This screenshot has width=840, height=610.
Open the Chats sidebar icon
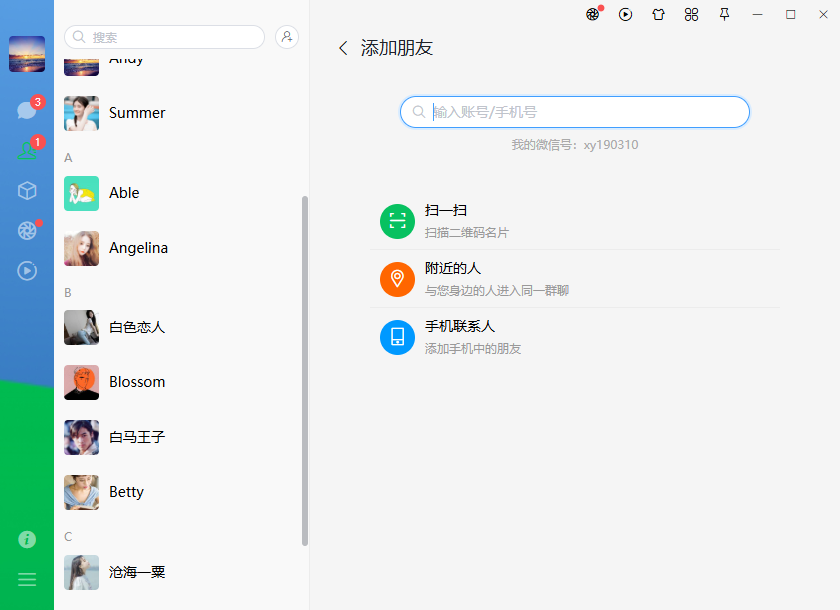27,110
